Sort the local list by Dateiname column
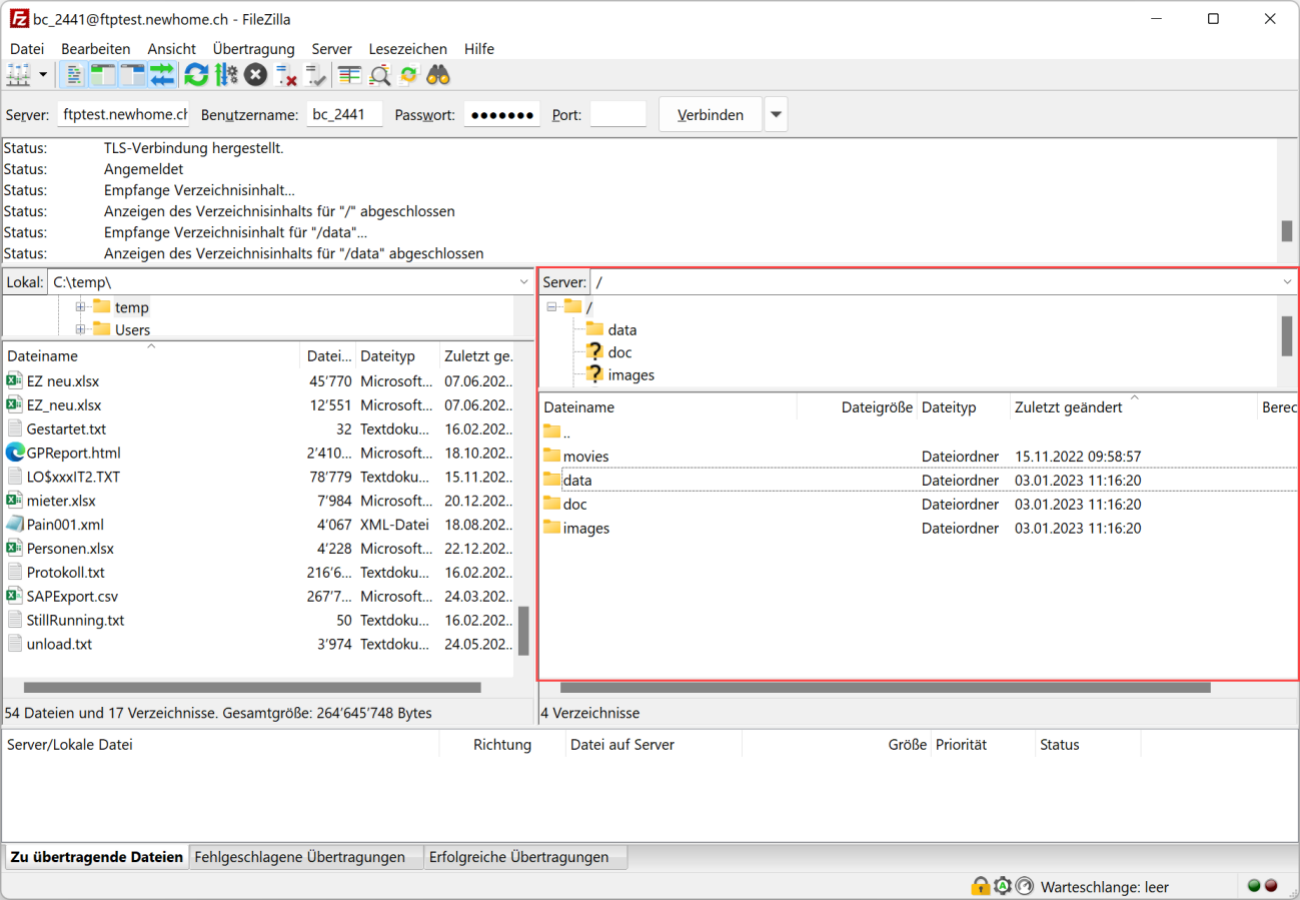 (x=151, y=355)
